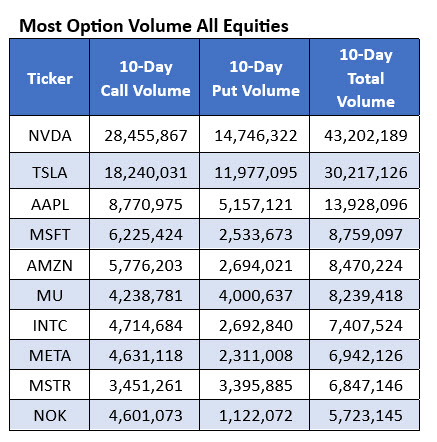Select the MU ticker cell
This screenshot has width=437, height=442.
[50, 295]
